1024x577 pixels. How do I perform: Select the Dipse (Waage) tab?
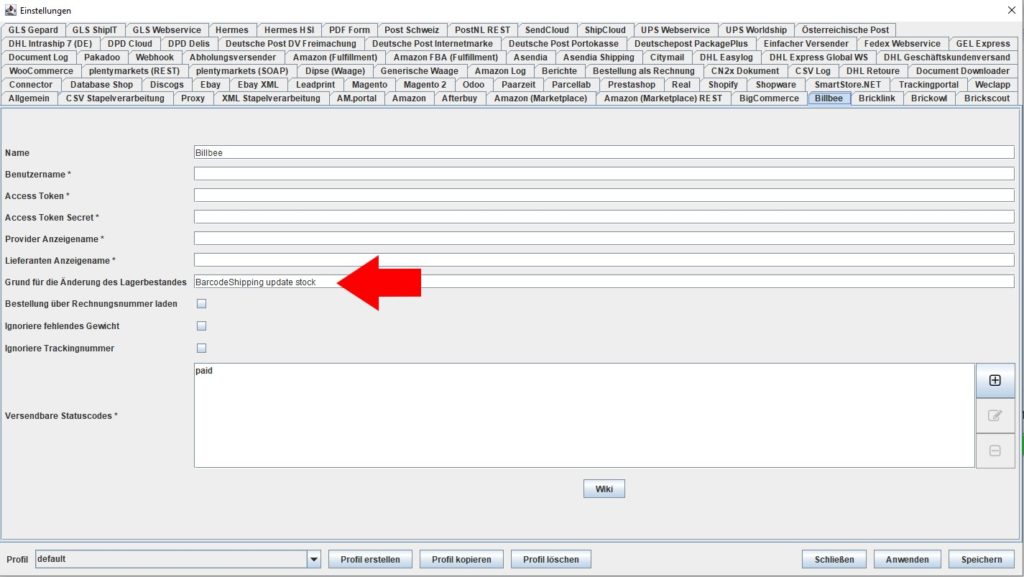pyautogui.click(x=335, y=71)
